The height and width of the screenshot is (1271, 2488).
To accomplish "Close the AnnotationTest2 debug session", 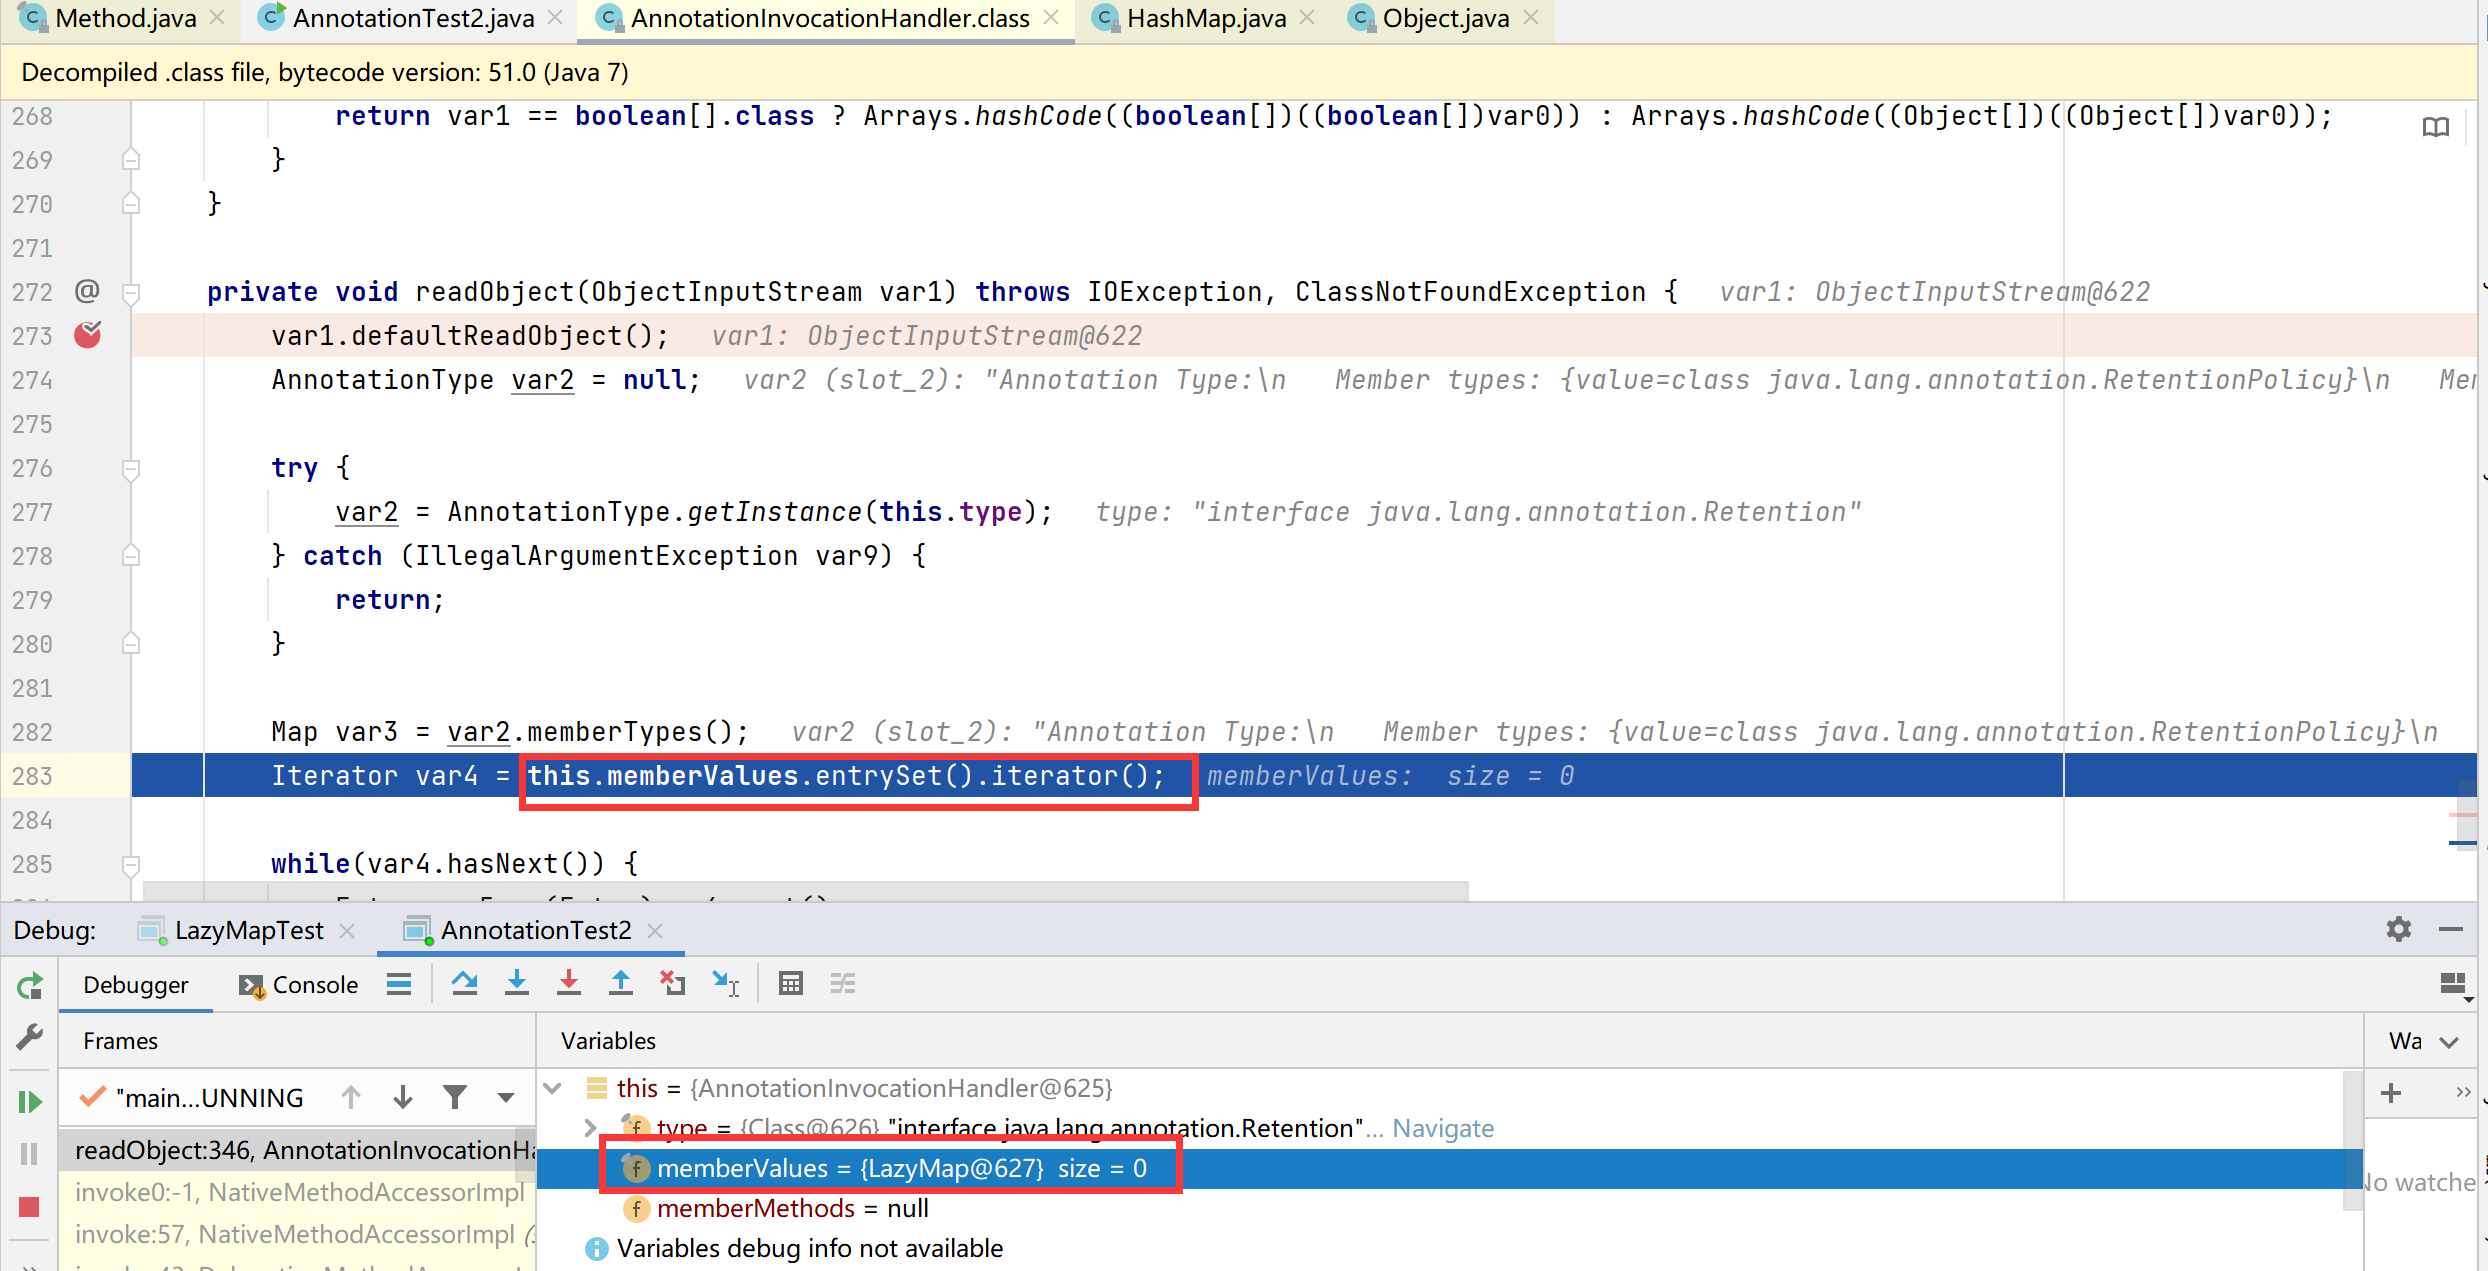I will click(x=655, y=931).
